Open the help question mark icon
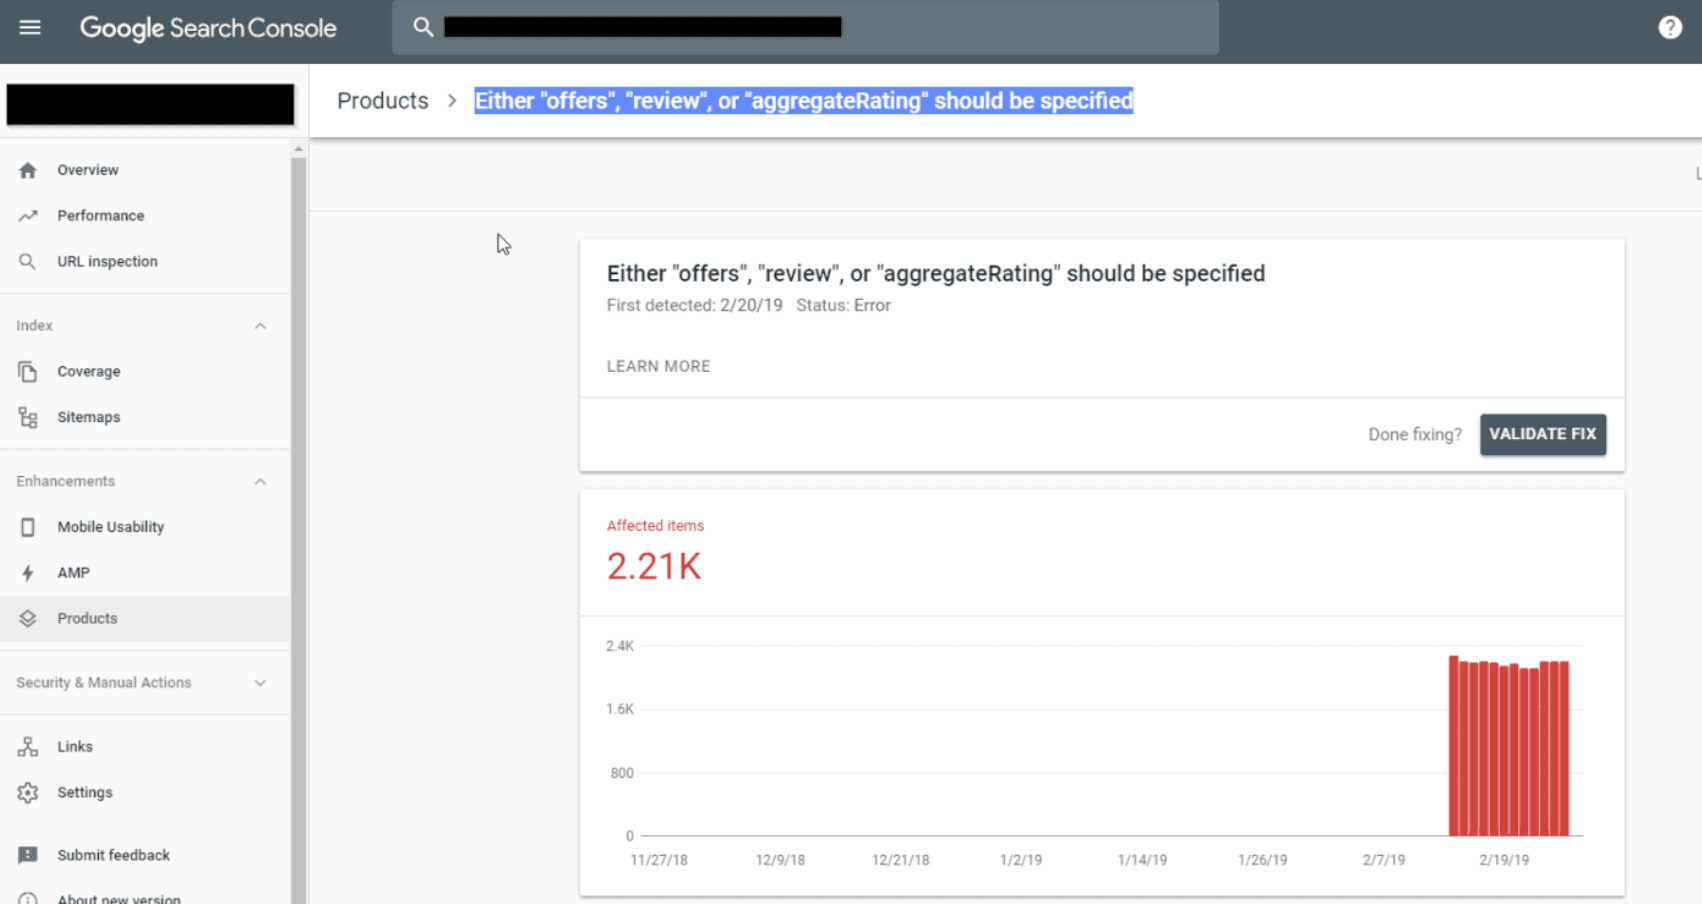The width and height of the screenshot is (1702, 904). coord(1670,27)
